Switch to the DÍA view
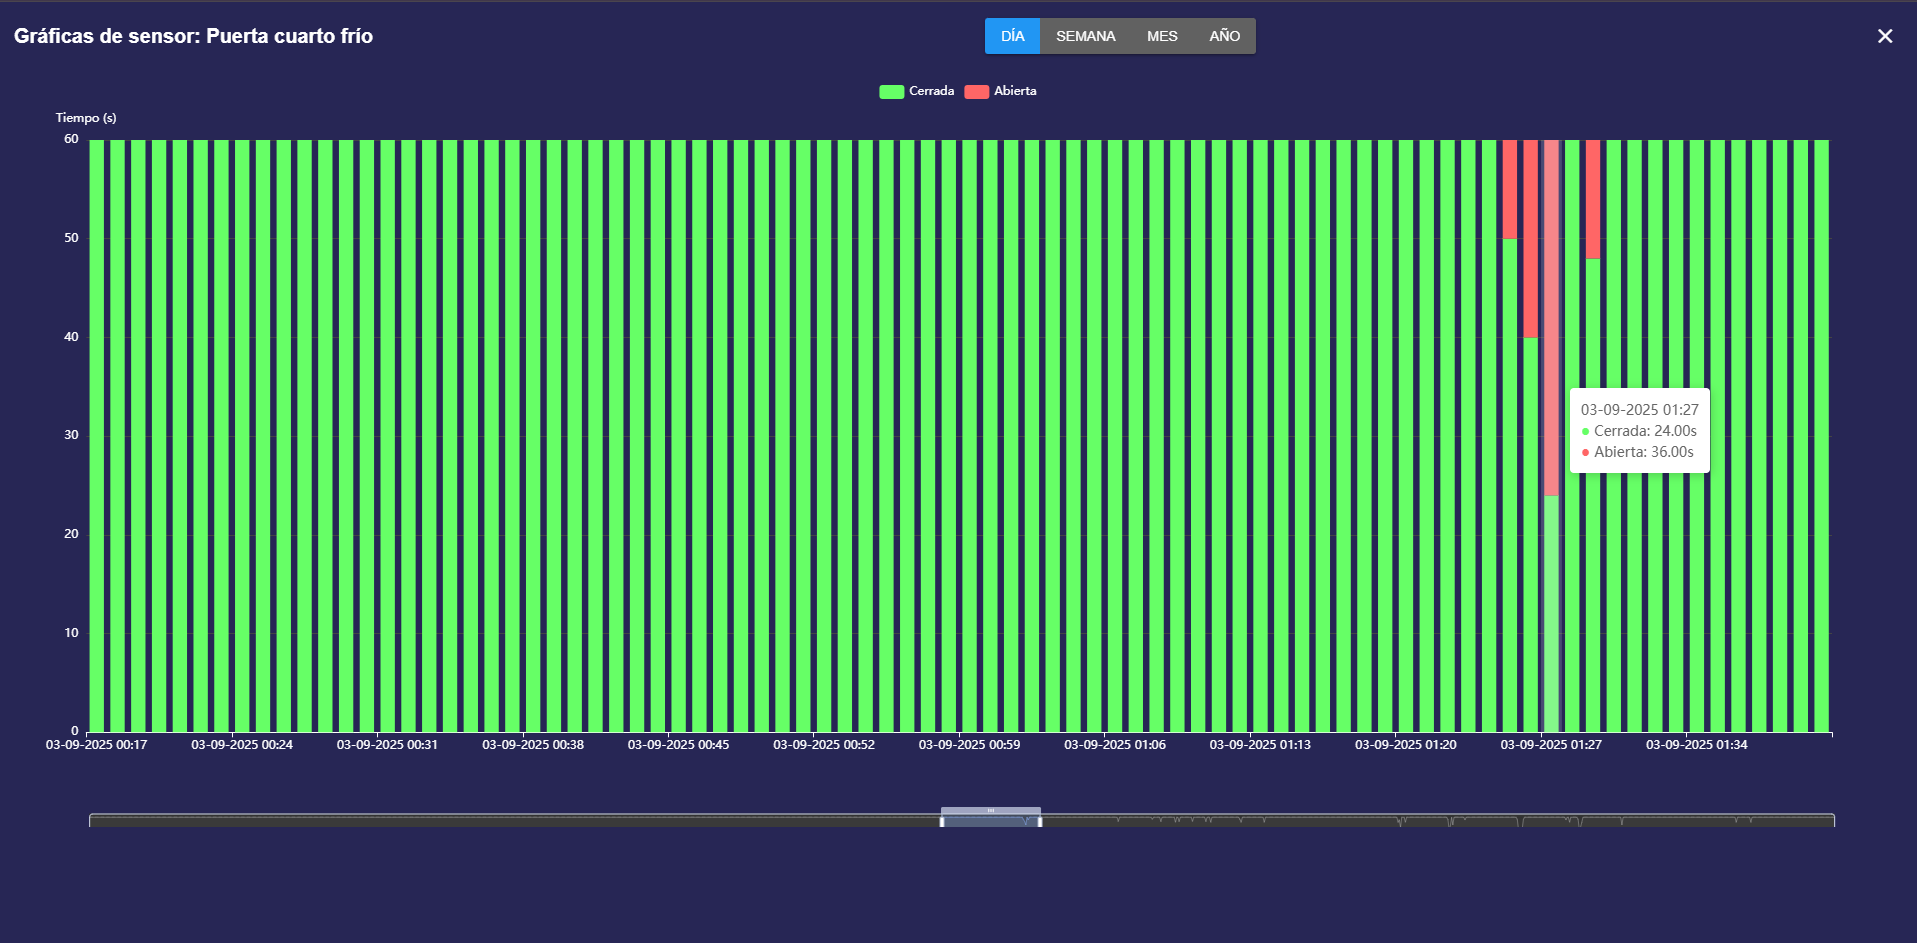Image resolution: width=1917 pixels, height=943 pixels. coord(1012,36)
